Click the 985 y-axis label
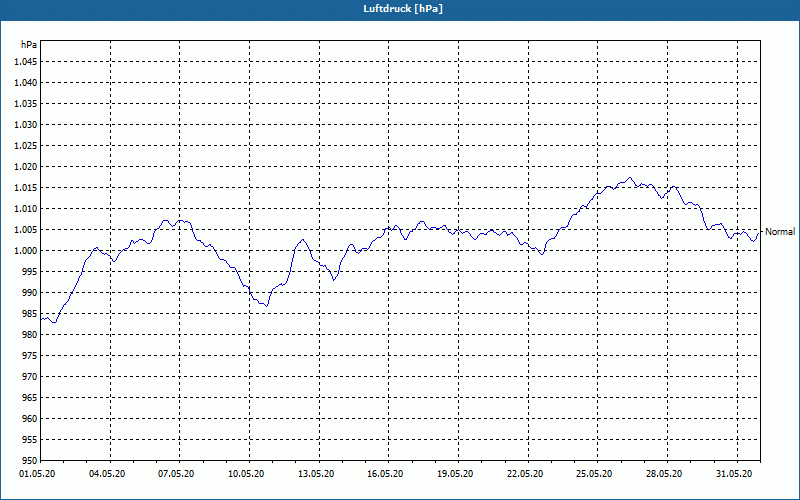Screen dimensions: 800x500 click(30, 314)
